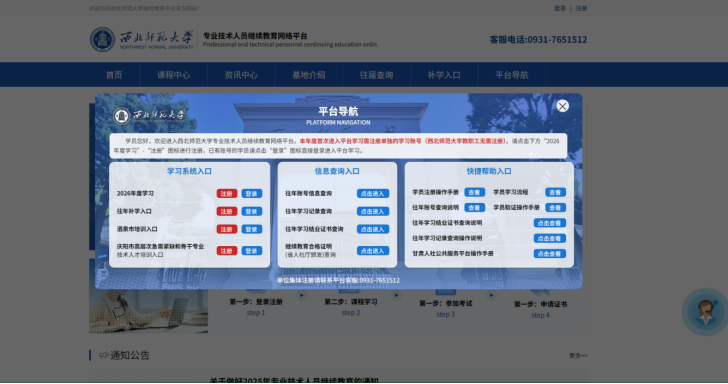Click the Northwest Normal University logo in the header
The height and width of the screenshot is (384, 728).
pos(142,39)
